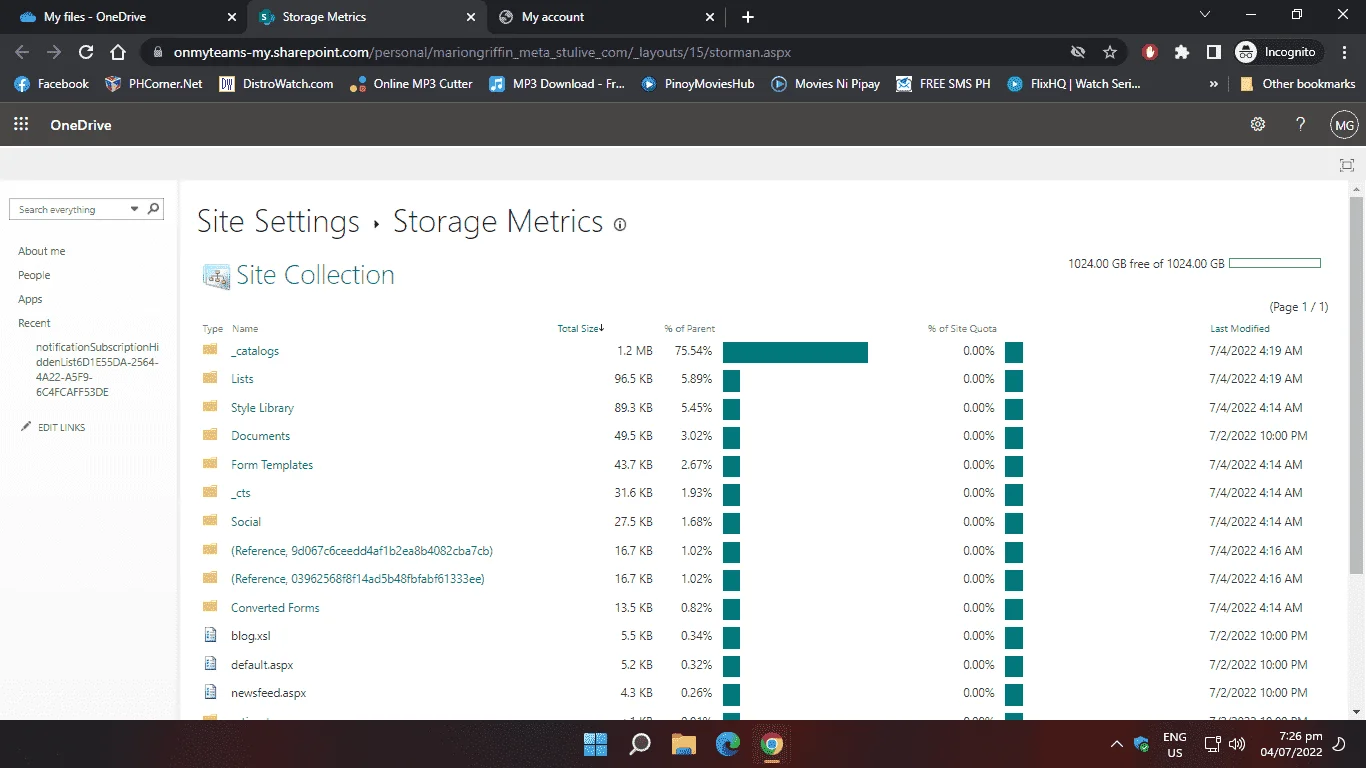Expand hidden bookmarks chevron

[x=1214, y=84]
